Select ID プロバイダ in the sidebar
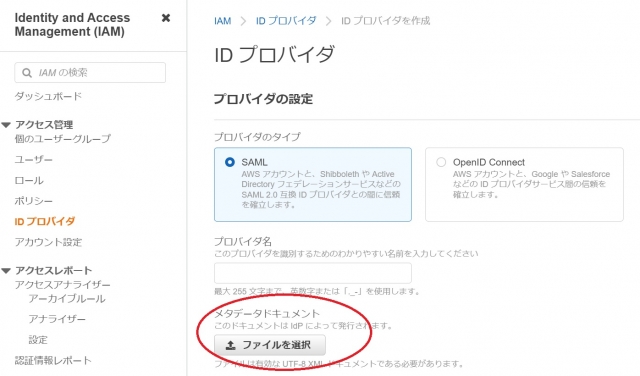 tap(45, 222)
